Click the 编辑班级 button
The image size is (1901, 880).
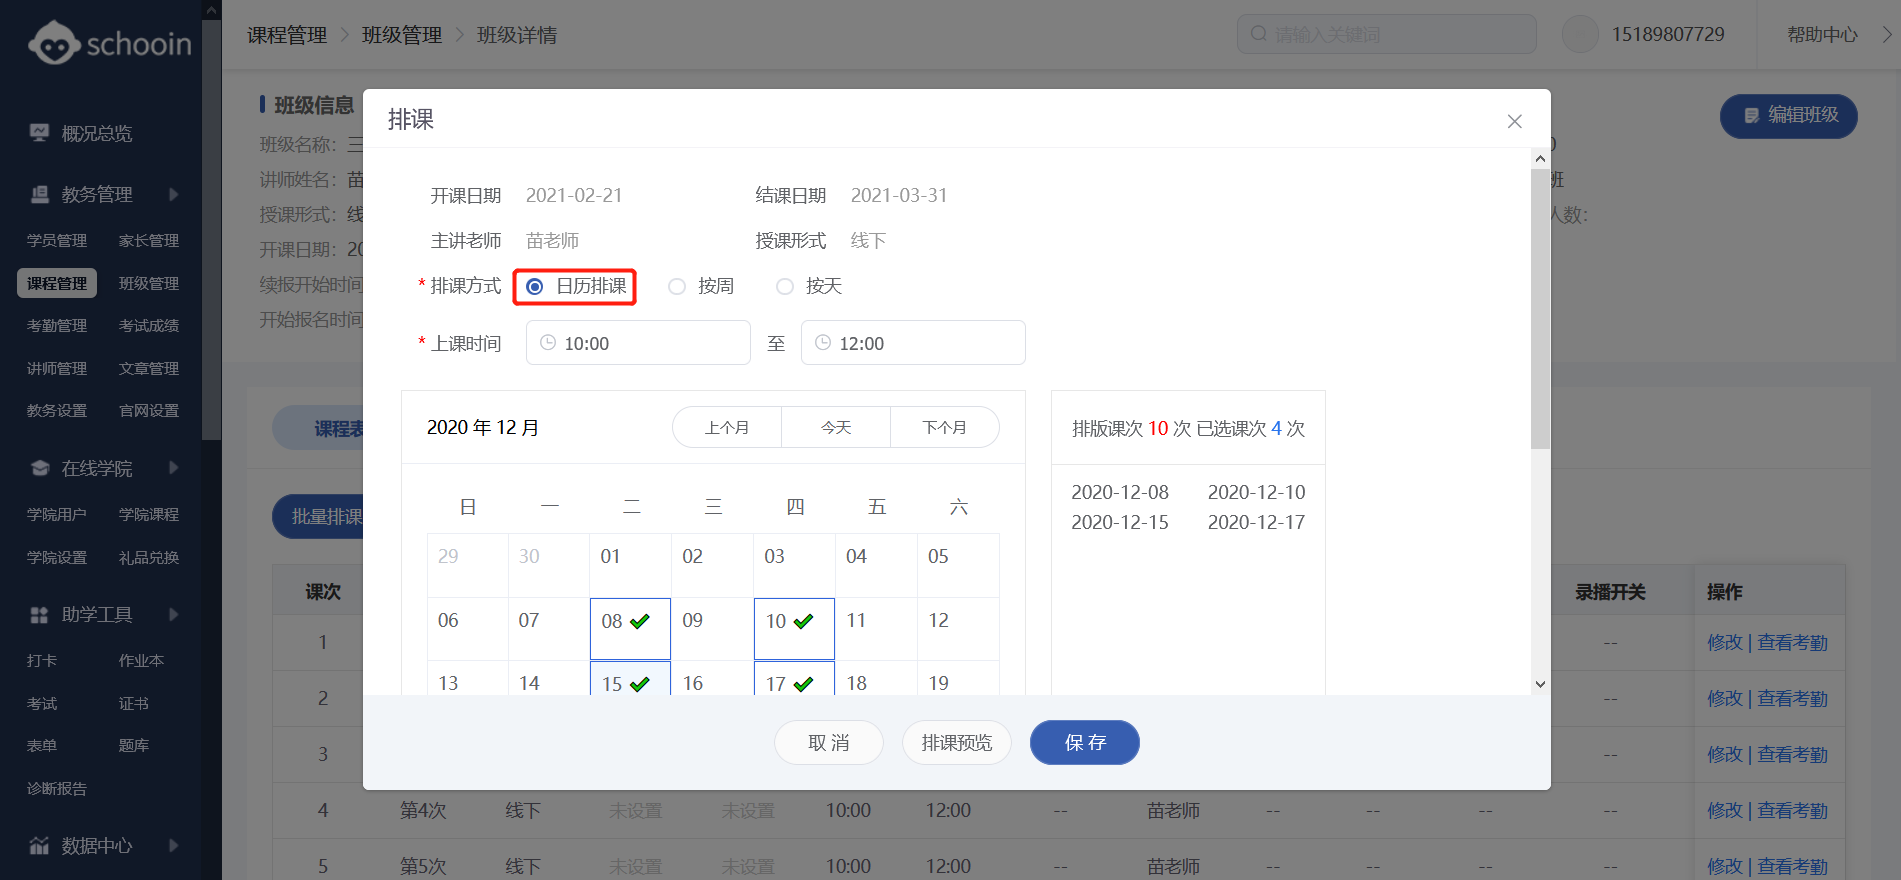click(1788, 116)
